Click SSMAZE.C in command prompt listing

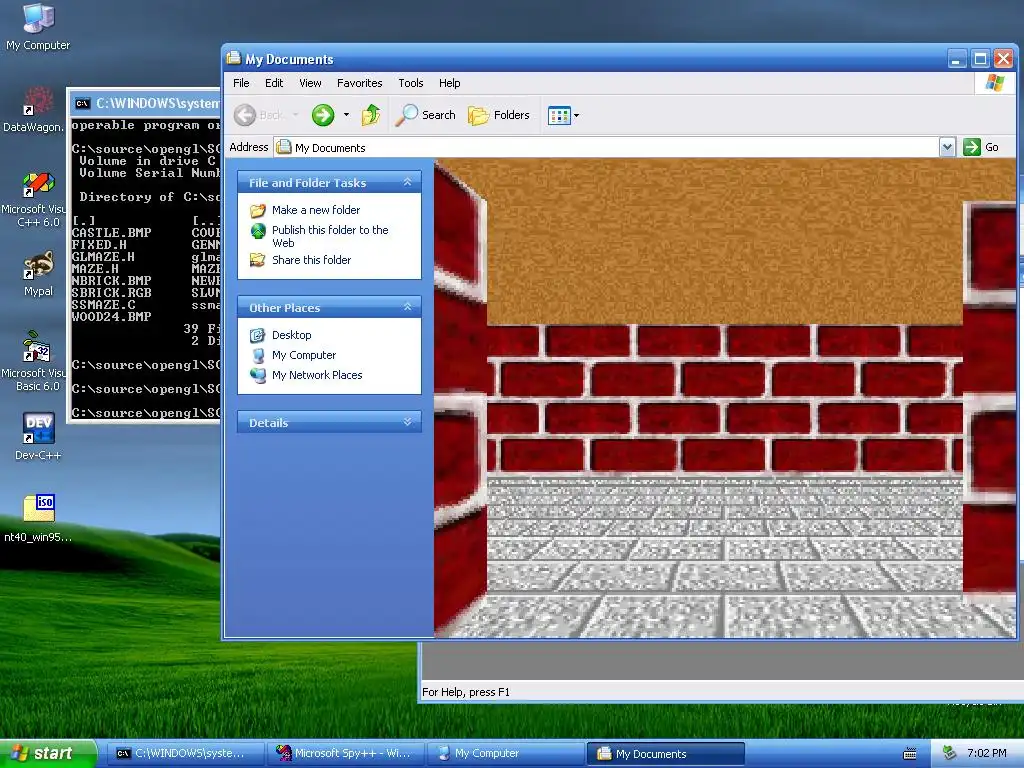pos(104,304)
